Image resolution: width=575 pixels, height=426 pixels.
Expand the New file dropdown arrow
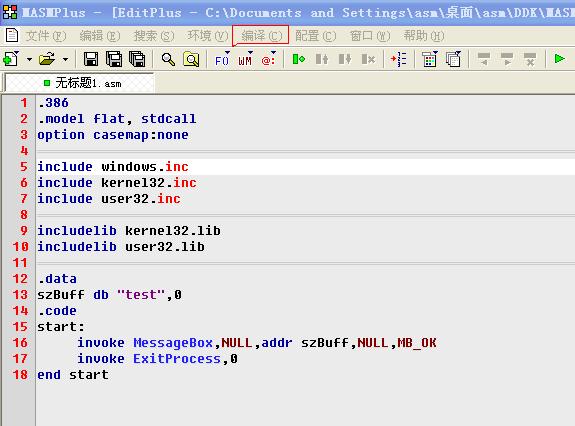click(29, 59)
